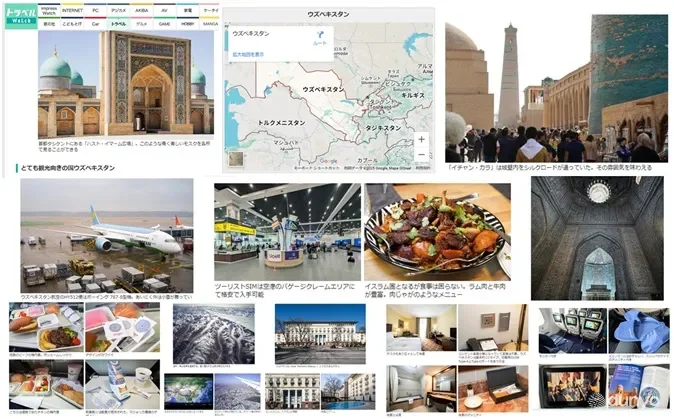This screenshot has width=674, height=419.
Task: Click the ツーリストSIM airport caption text
Action: 285,291
